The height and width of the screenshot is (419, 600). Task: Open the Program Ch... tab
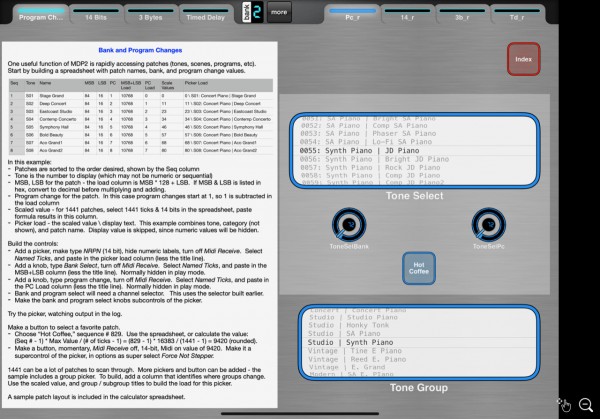tap(41, 14)
